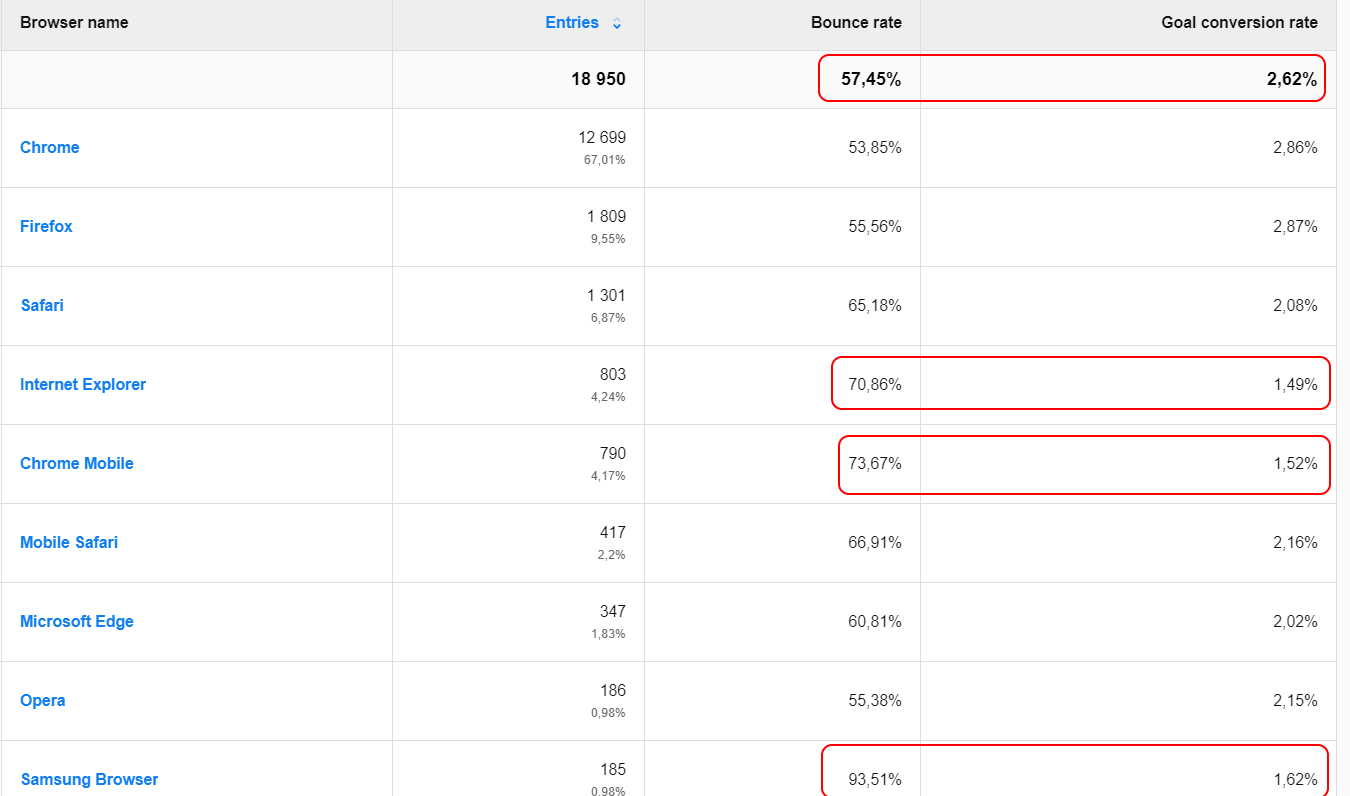Click Internet Explorer's 70,86% bounce rate
The height and width of the screenshot is (796, 1350).
click(874, 384)
